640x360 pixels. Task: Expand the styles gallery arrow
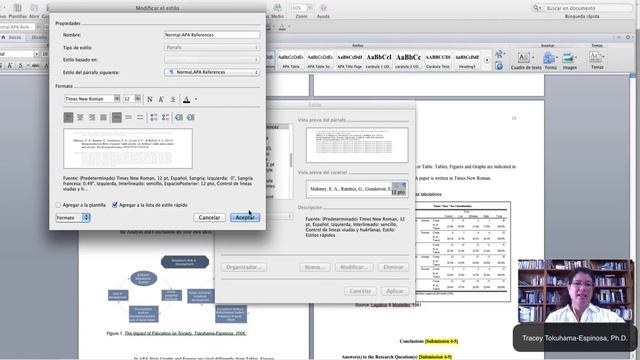point(487,60)
